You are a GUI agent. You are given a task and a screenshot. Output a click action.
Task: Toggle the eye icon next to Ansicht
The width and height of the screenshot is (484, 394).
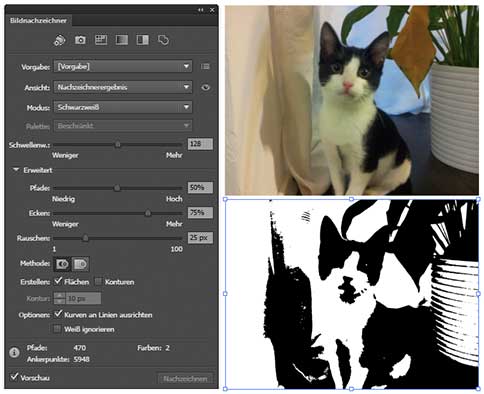point(206,87)
